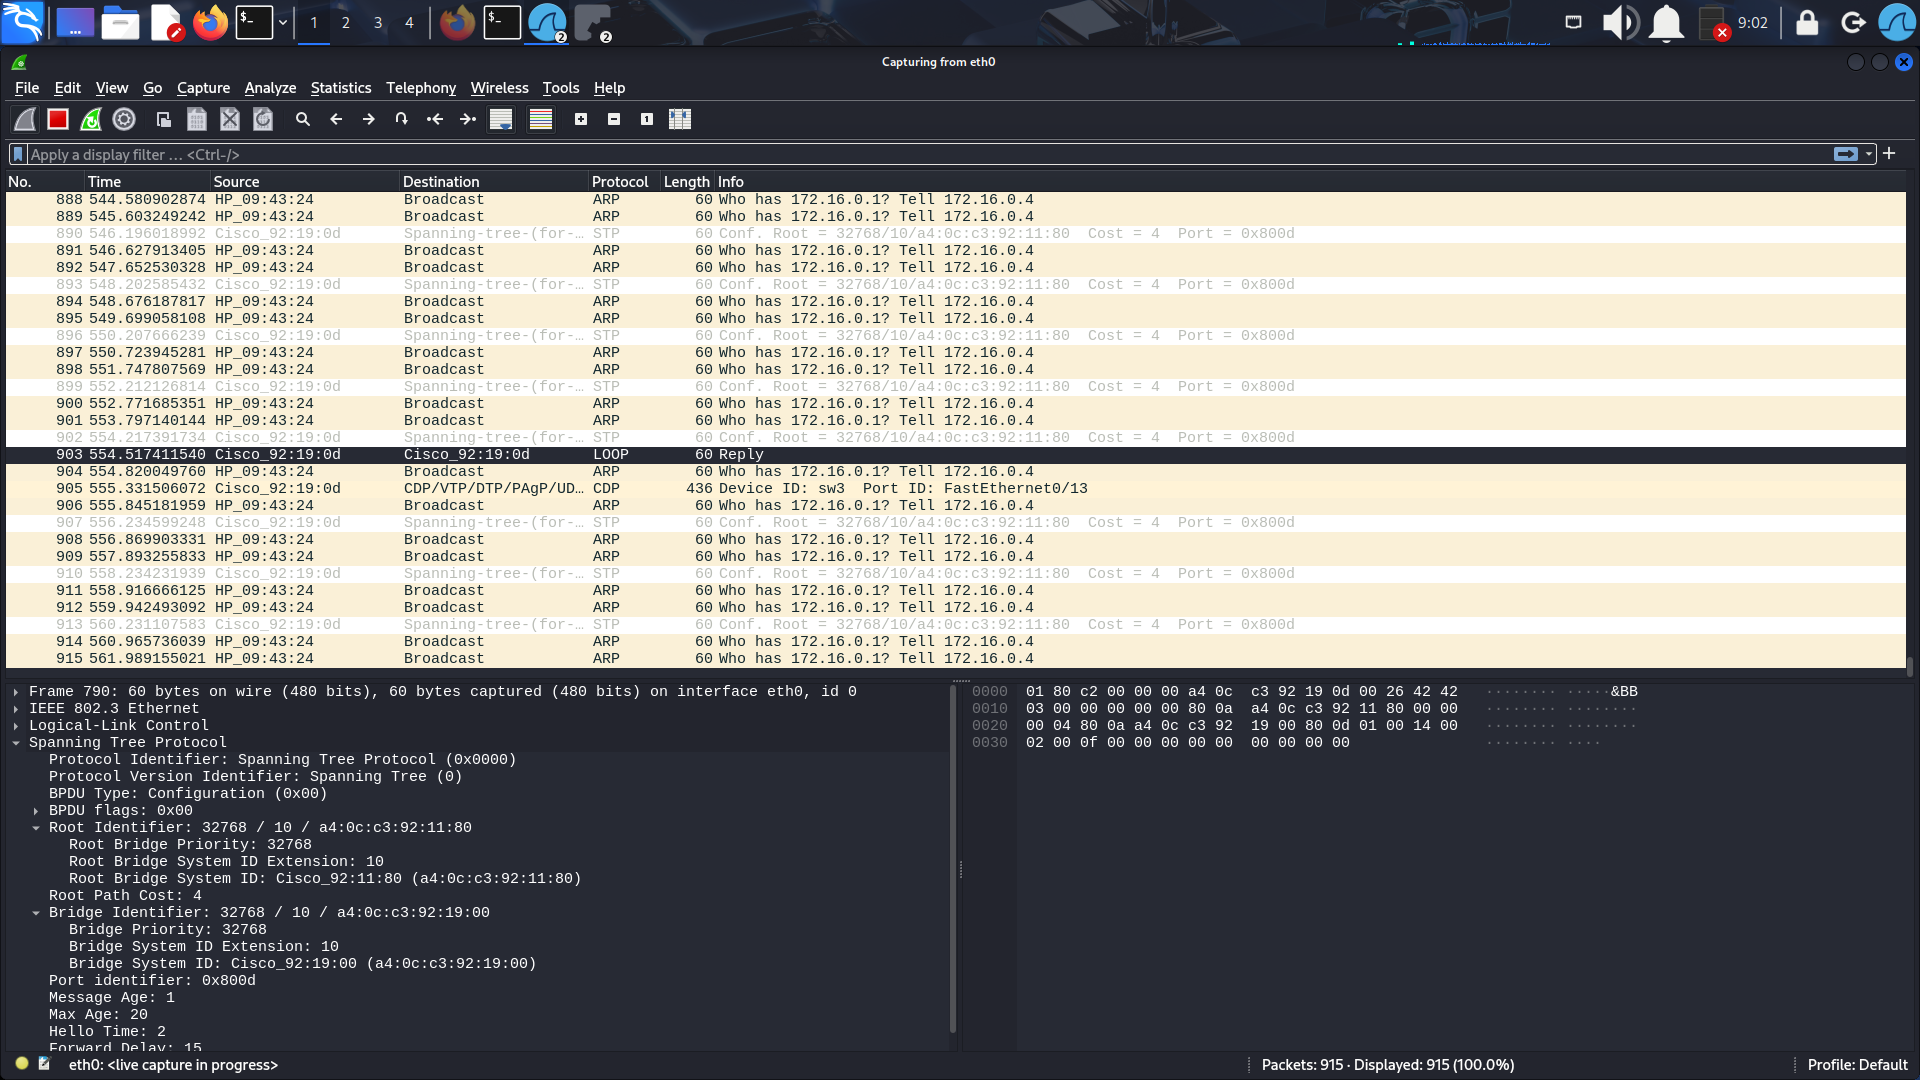This screenshot has width=1920, height=1080.
Task: Expand the Frame 790 tree node
Action: (16, 692)
